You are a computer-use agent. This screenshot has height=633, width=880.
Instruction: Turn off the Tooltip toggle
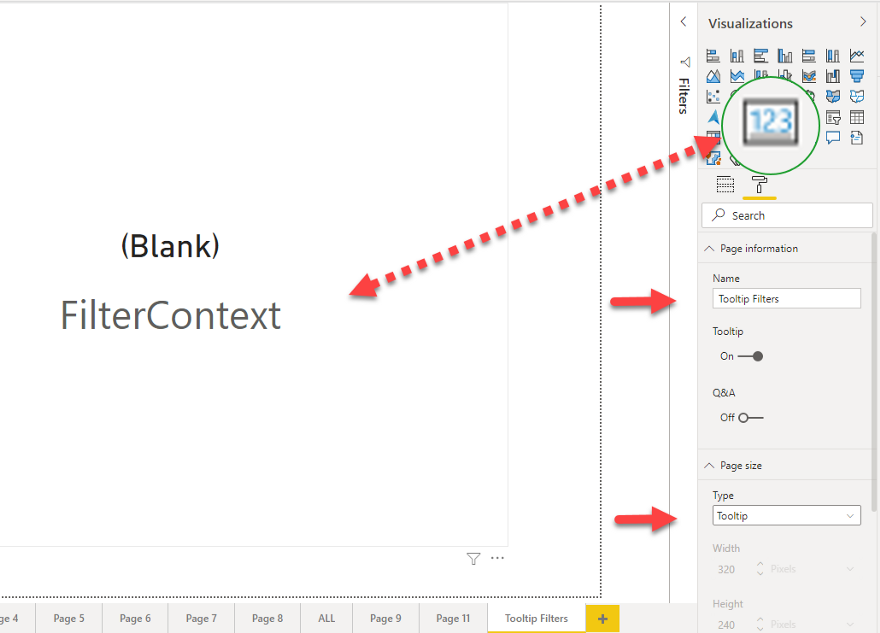pyautogui.click(x=756, y=355)
